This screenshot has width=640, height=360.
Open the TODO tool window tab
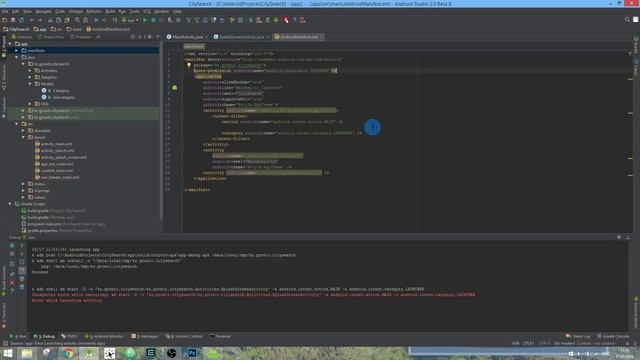69,336
